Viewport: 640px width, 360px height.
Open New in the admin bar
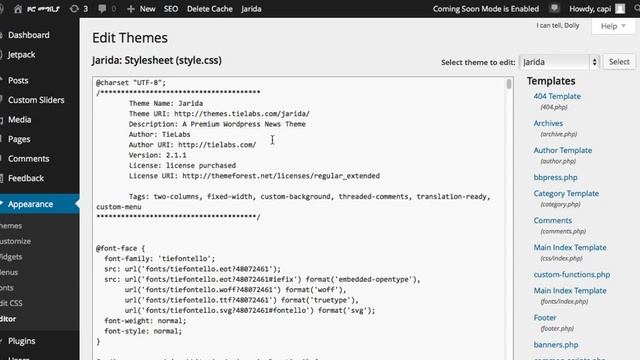[147, 9]
